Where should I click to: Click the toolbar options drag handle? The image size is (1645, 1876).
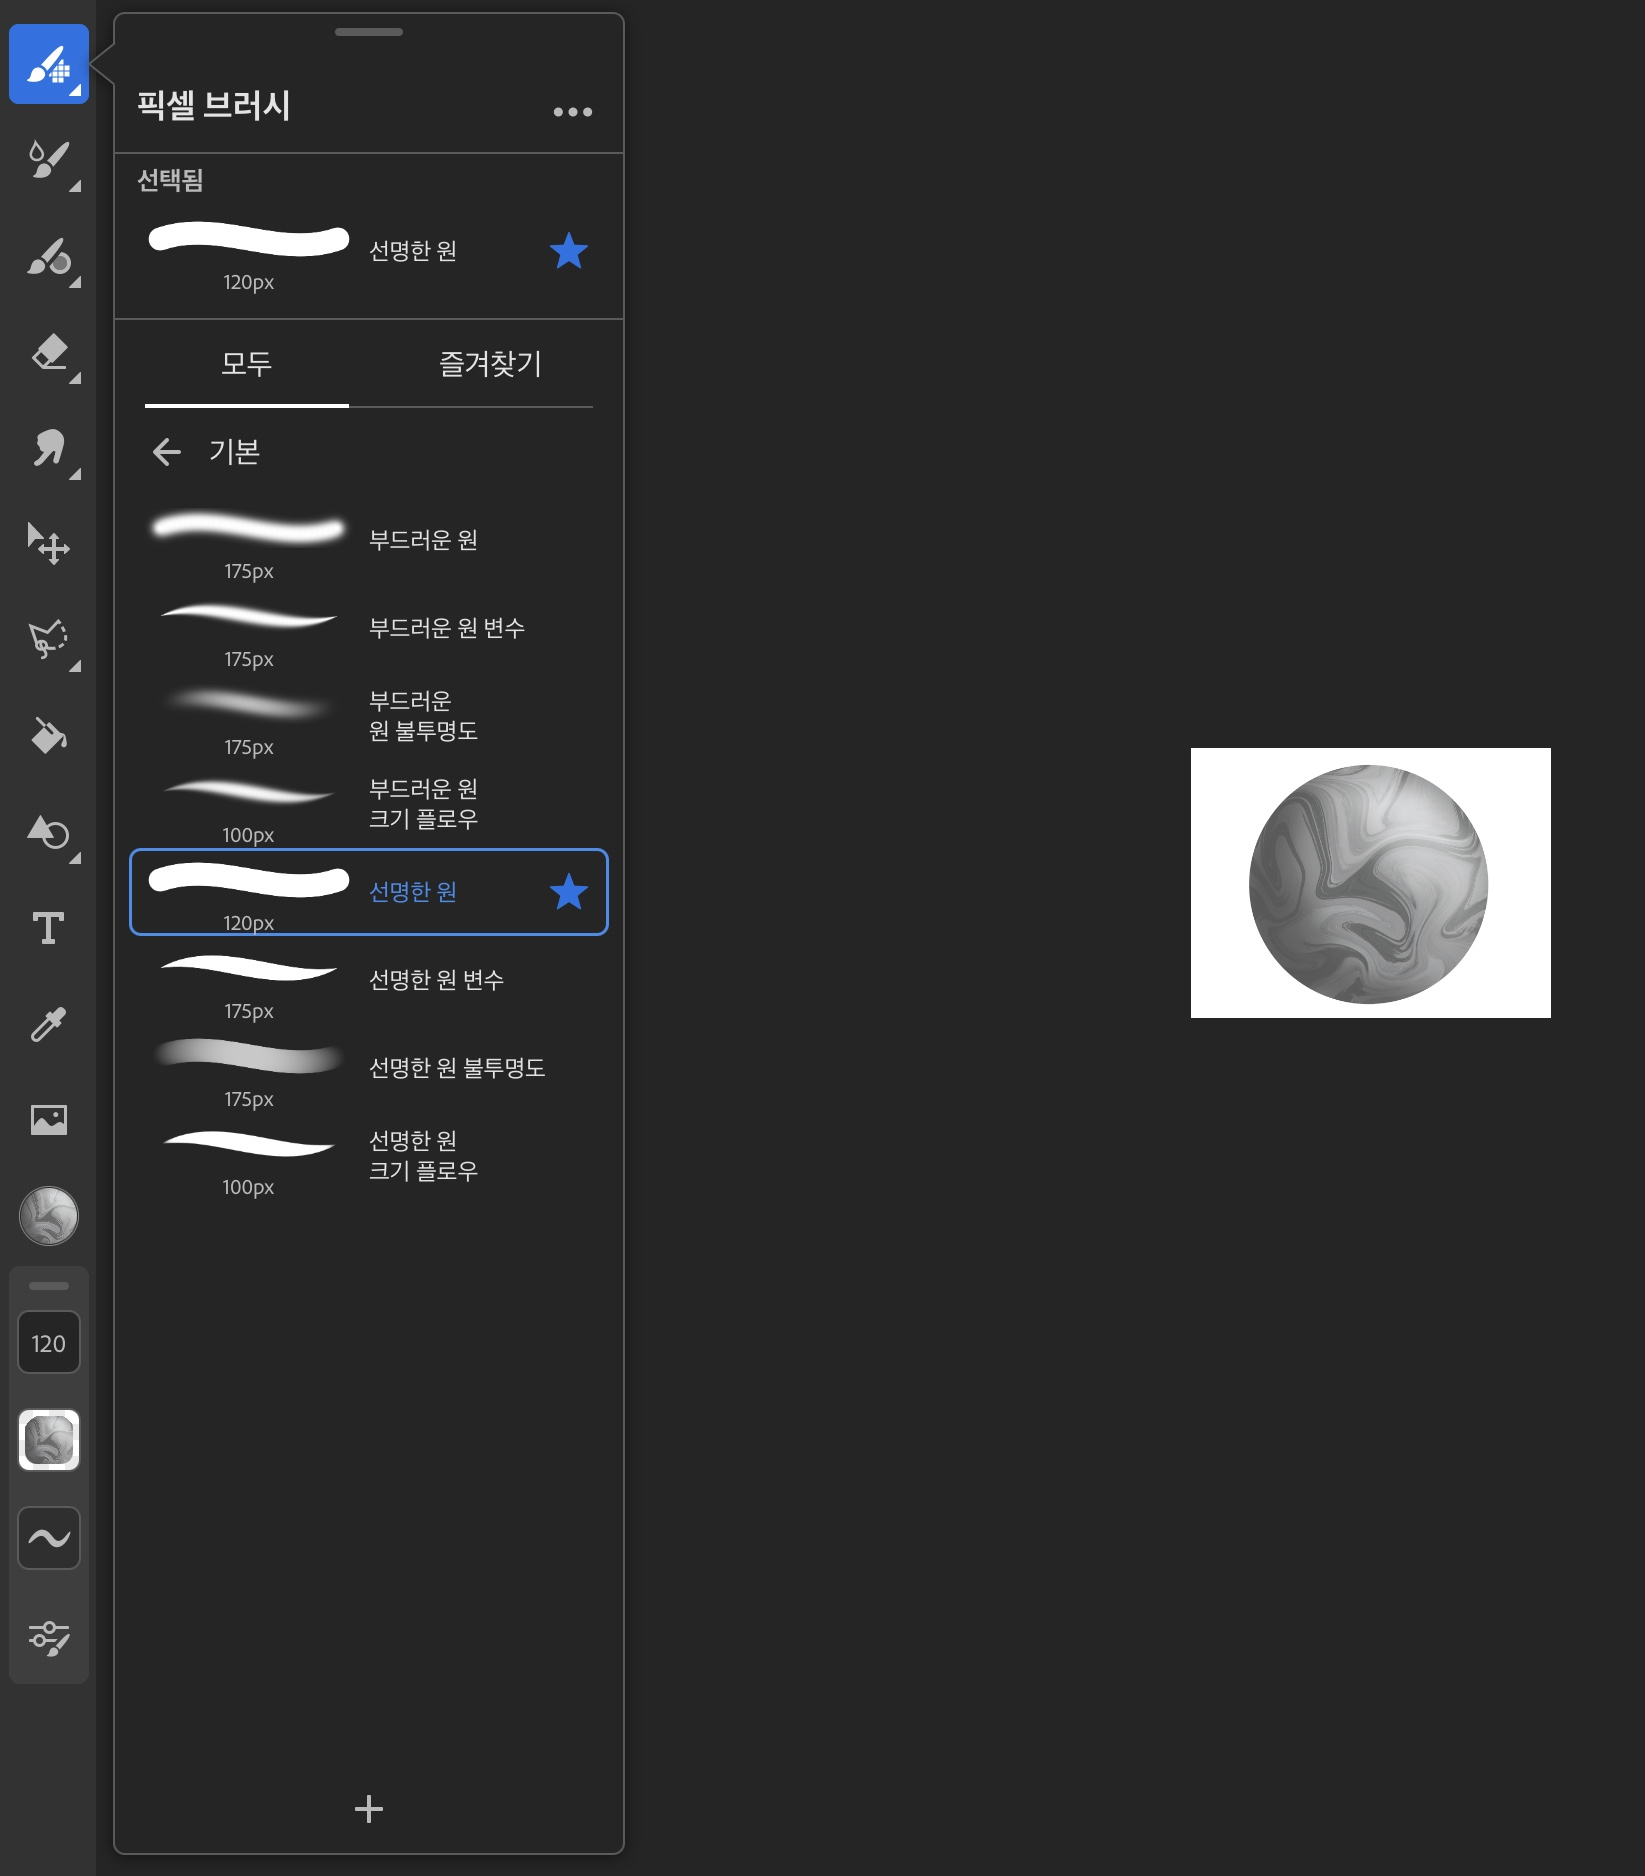(49, 1286)
